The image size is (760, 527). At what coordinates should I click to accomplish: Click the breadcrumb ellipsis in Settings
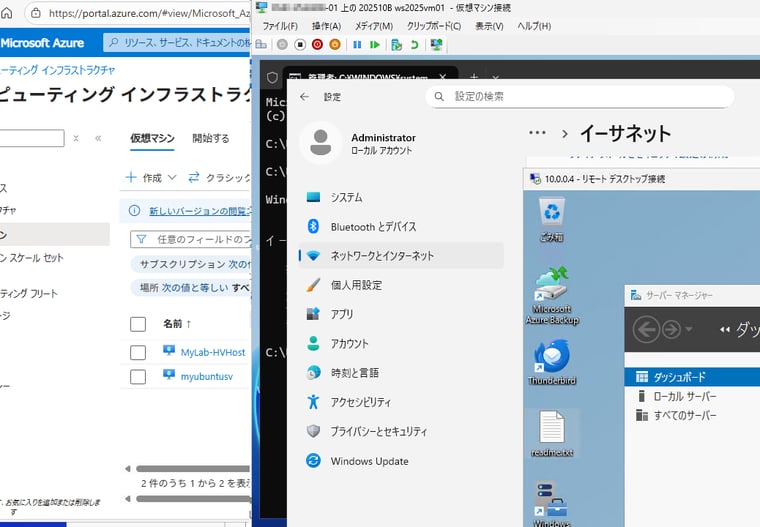pyautogui.click(x=537, y=133)
